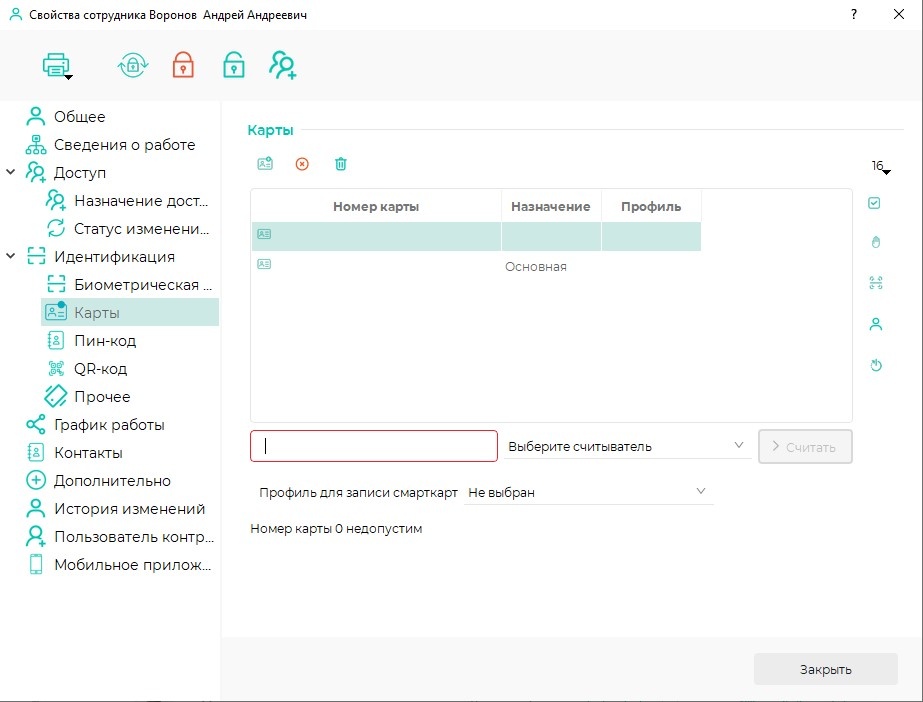Open the Биометрическая identification item
923x702 pixels.
(143, 285)
